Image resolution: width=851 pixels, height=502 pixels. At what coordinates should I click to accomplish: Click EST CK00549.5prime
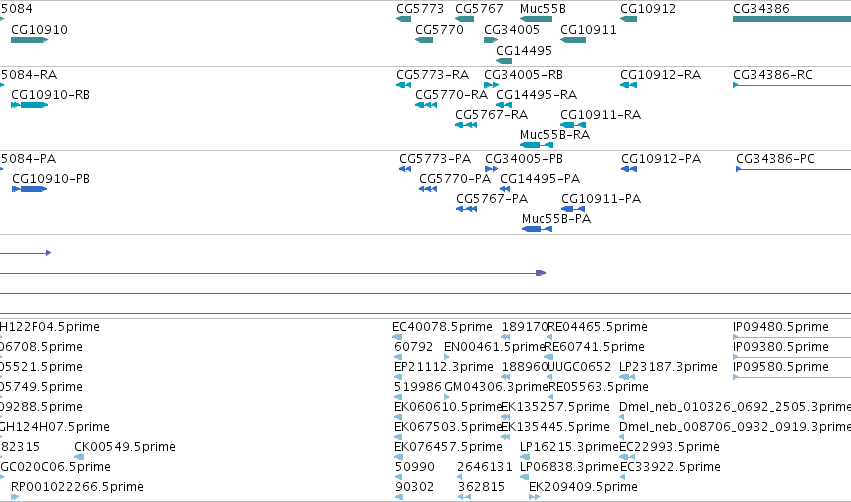point(125,447)
